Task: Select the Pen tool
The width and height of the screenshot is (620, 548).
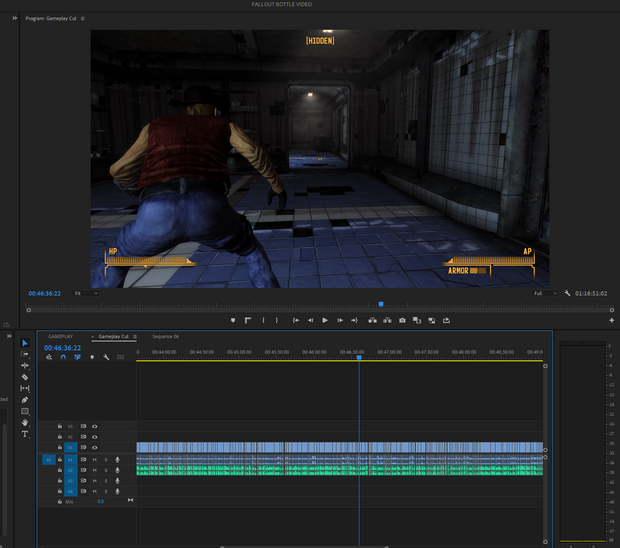Action: (25, 400)
